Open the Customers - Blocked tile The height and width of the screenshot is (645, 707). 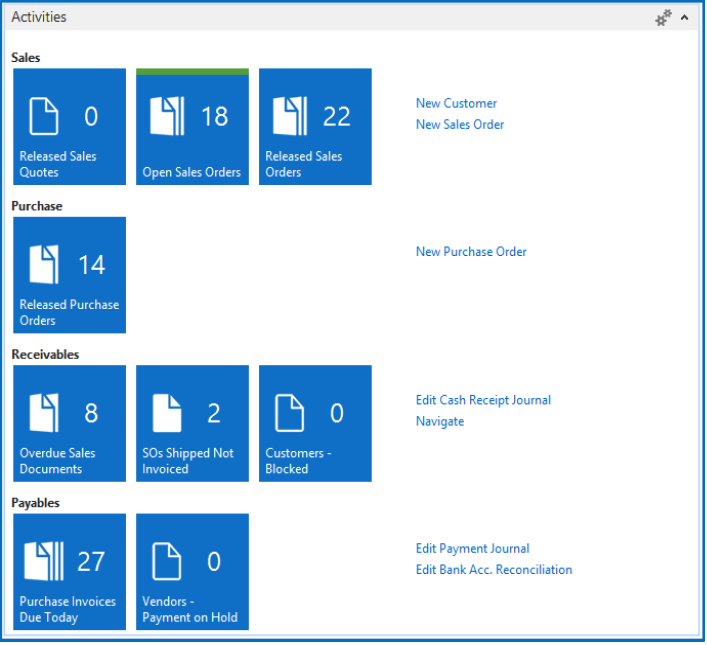(315, 423)
